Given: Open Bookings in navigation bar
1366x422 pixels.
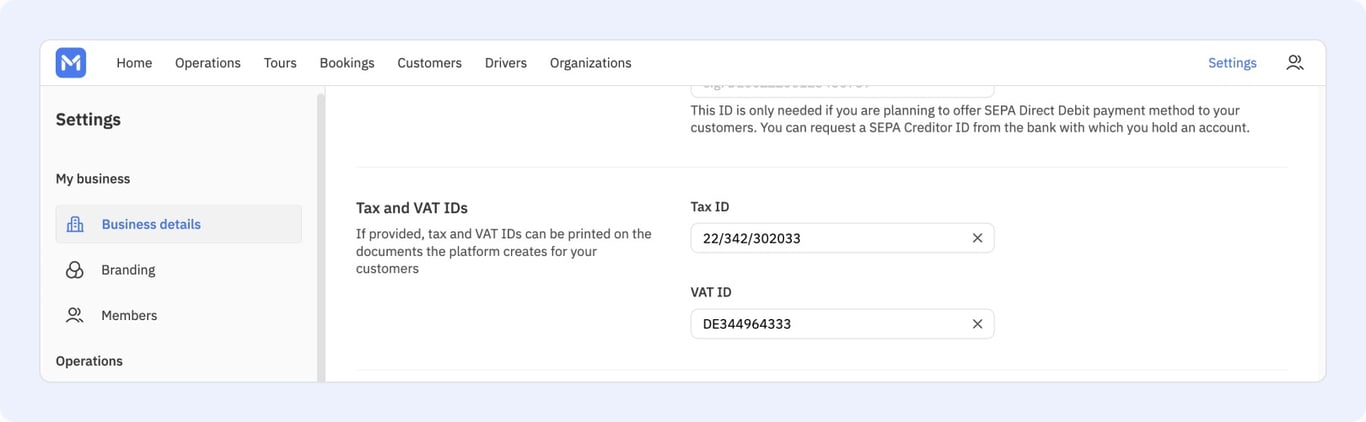Looking at the screenshot, I should coord(347,63).
